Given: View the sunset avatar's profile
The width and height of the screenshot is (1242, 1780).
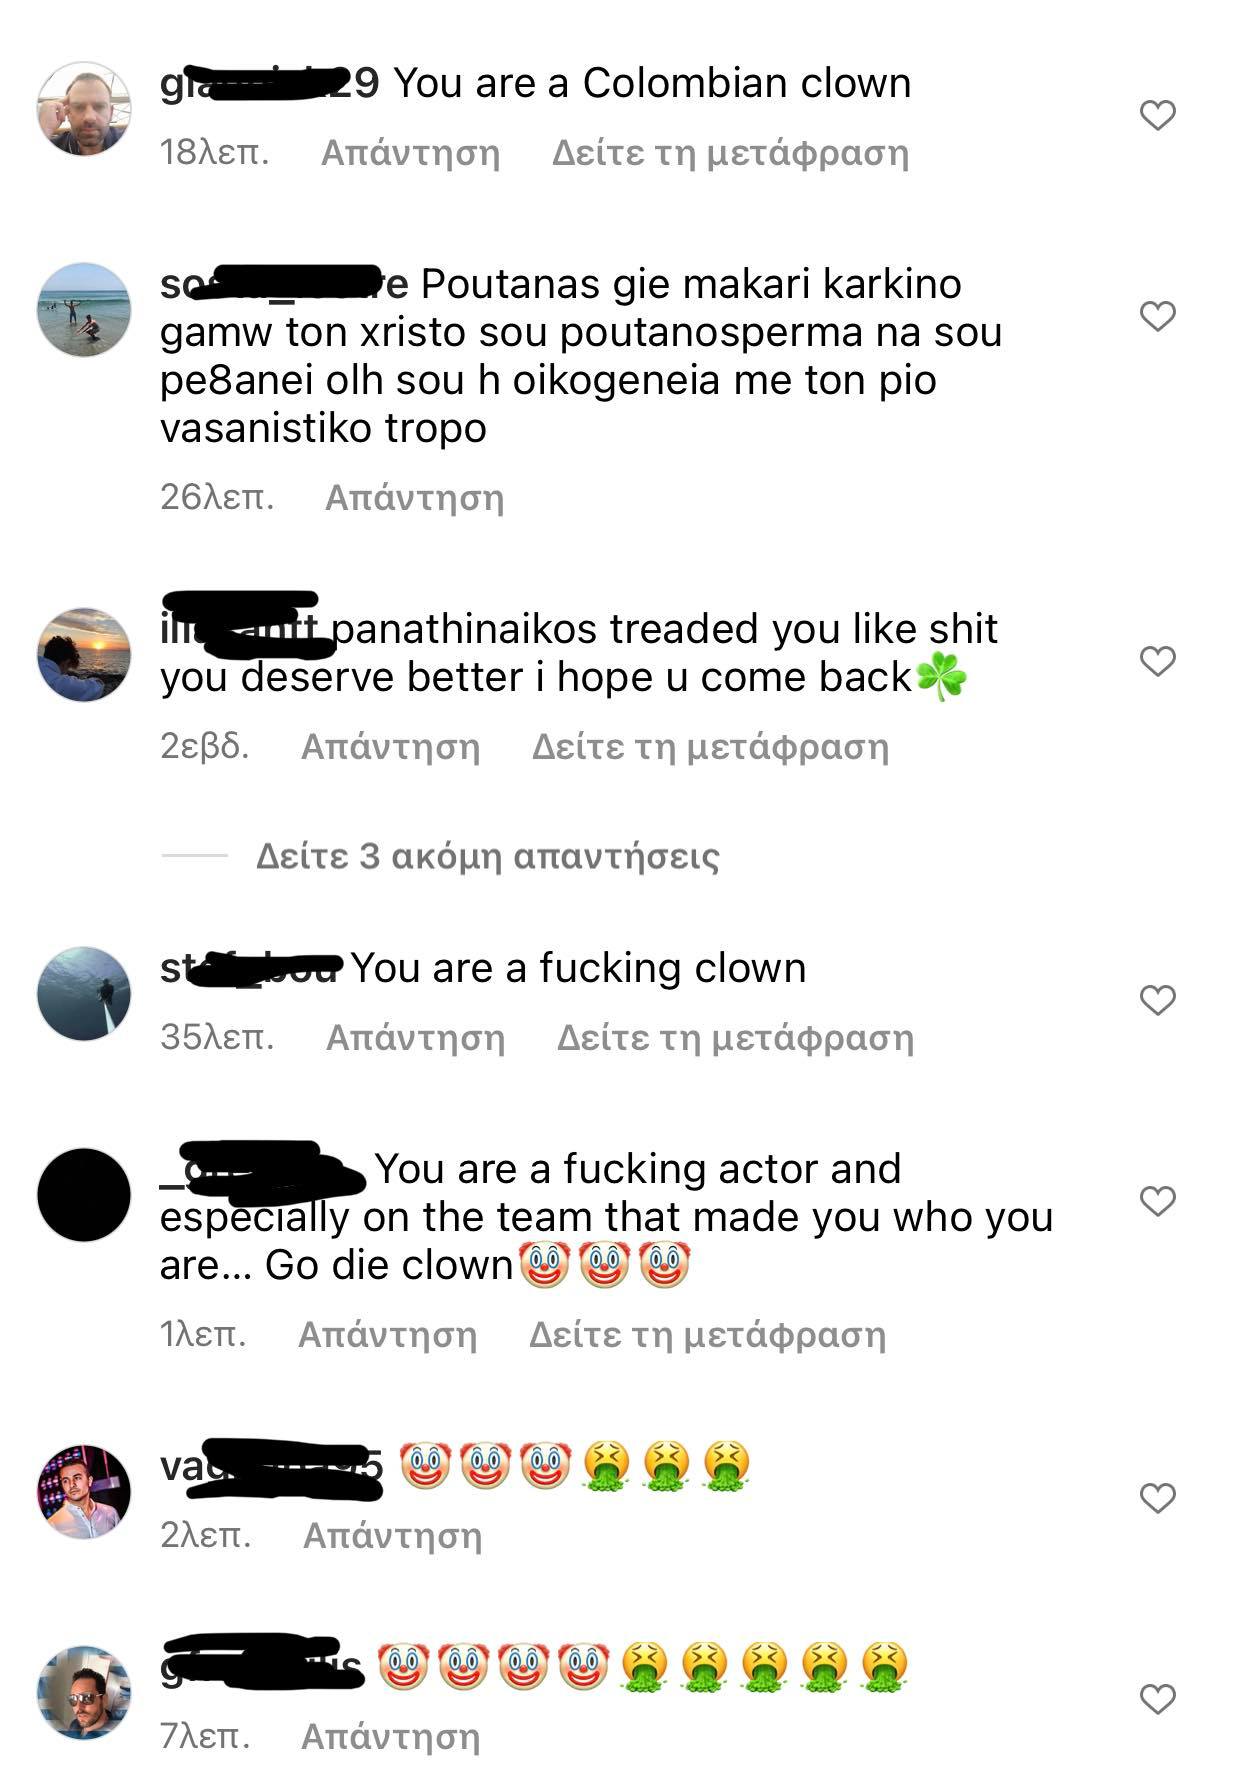Looking at the screenshot, I should pos(84,655).
